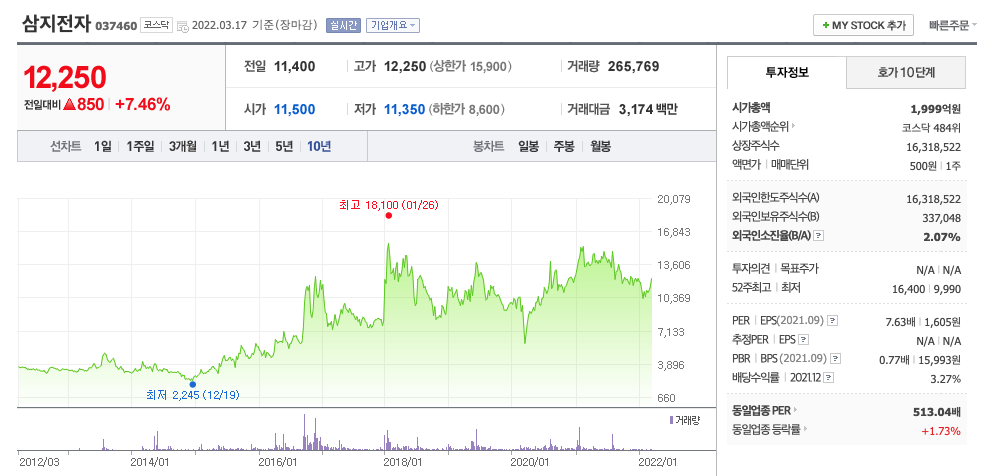
Task: Show the 주봉 weekly candlestick chart
Action: coord(563,147)
